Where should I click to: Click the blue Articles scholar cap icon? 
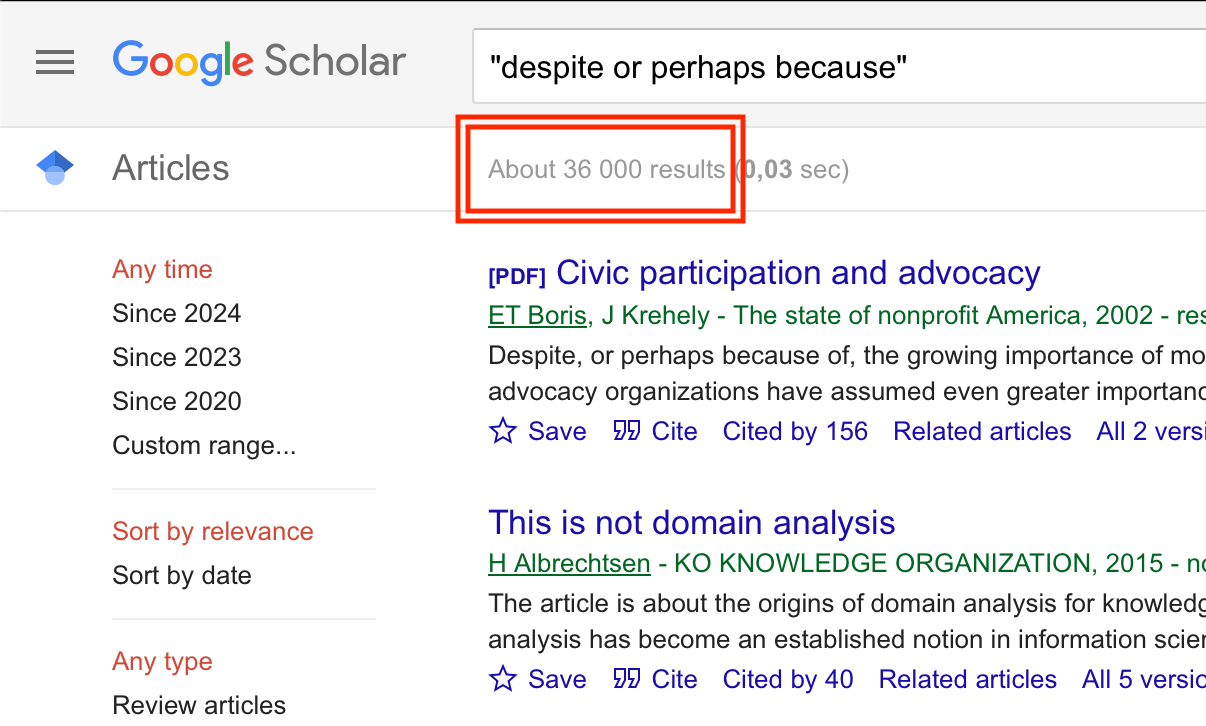(55, 168)
